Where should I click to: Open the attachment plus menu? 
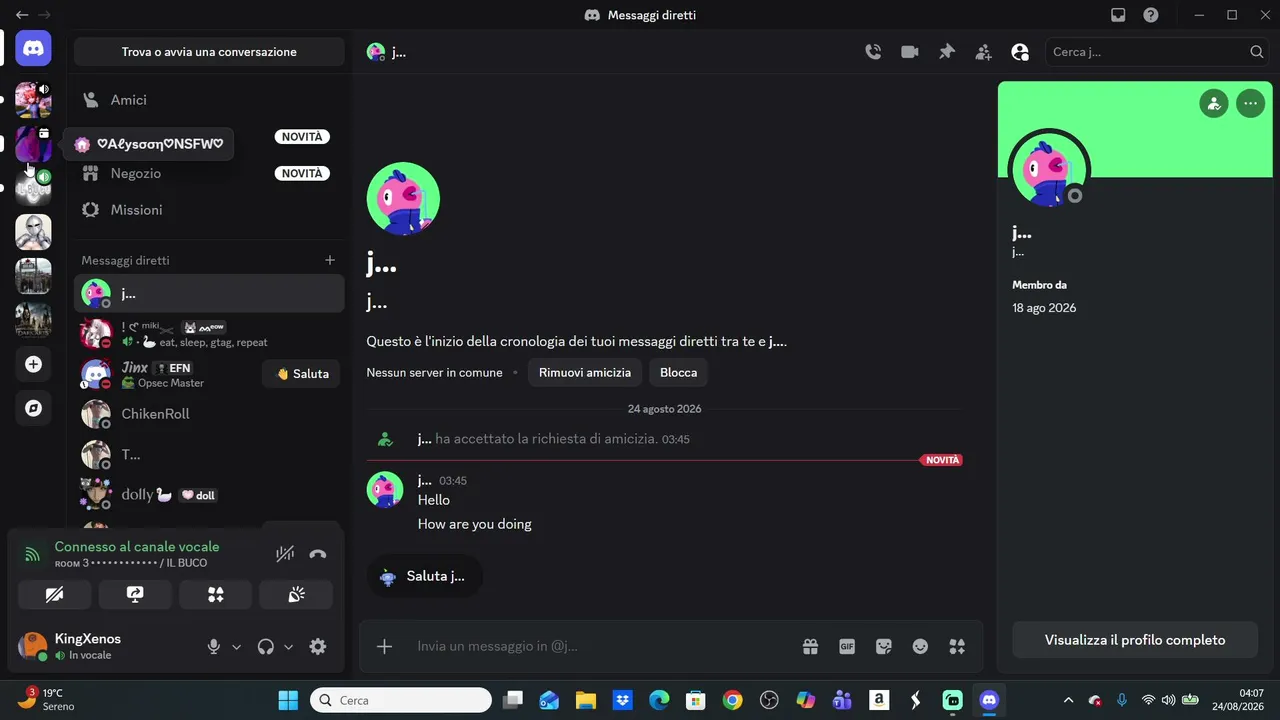coord(384,646)
